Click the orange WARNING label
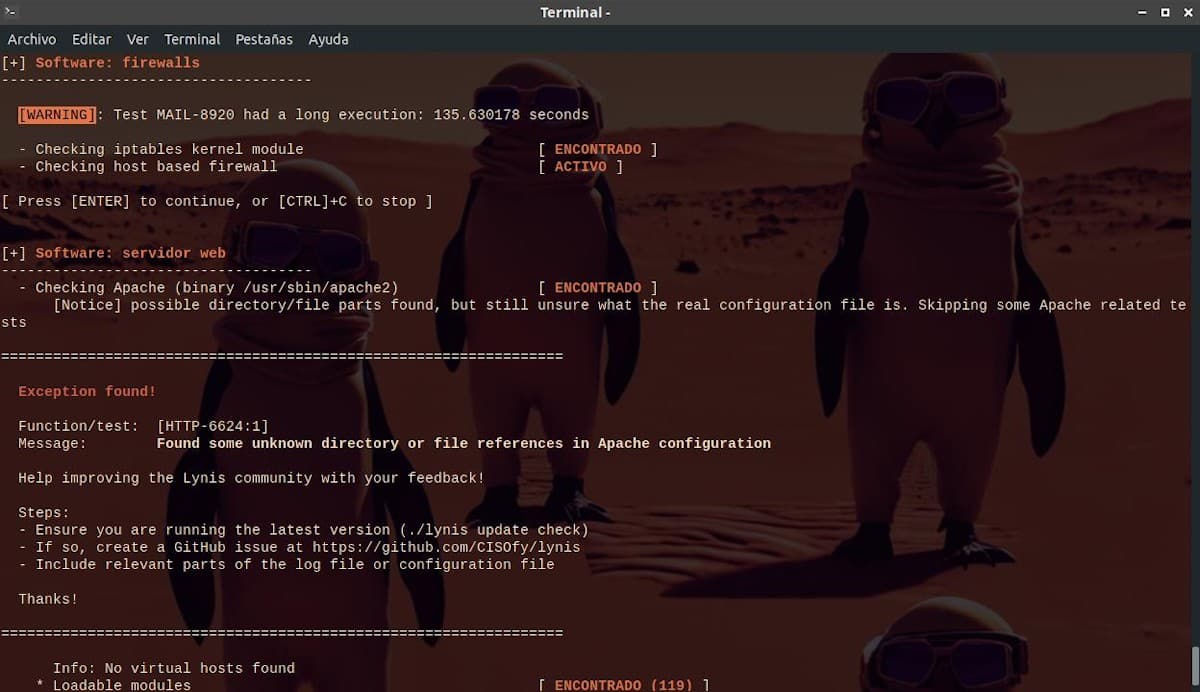 click(57, 115)
